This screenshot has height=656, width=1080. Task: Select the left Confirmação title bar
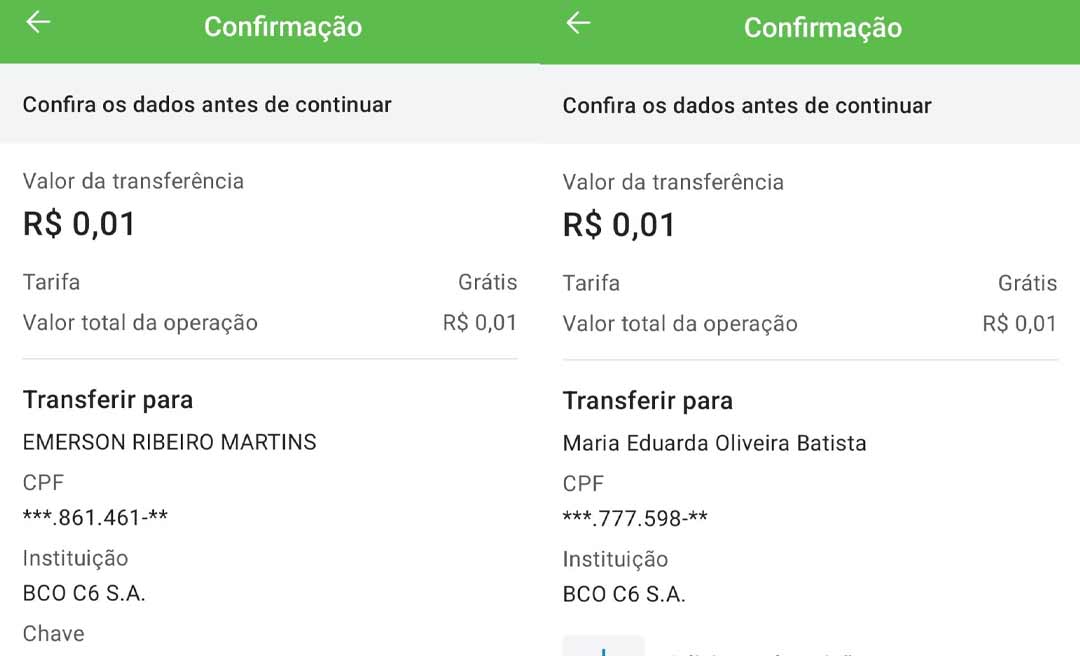(282, 27)
